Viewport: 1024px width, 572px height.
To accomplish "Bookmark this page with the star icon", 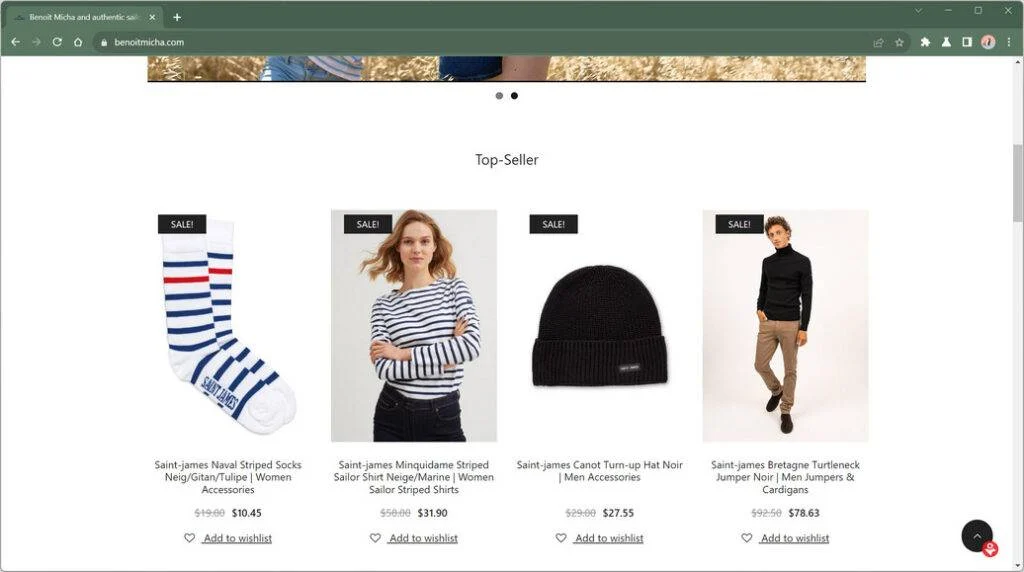I will (x=899, y=42).
